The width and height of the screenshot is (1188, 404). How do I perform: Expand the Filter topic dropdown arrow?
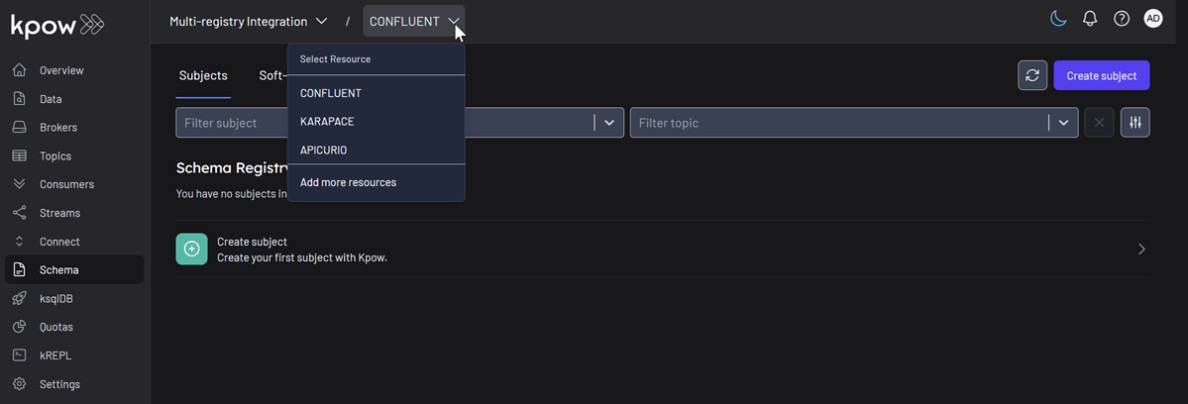pos(1063,122)
